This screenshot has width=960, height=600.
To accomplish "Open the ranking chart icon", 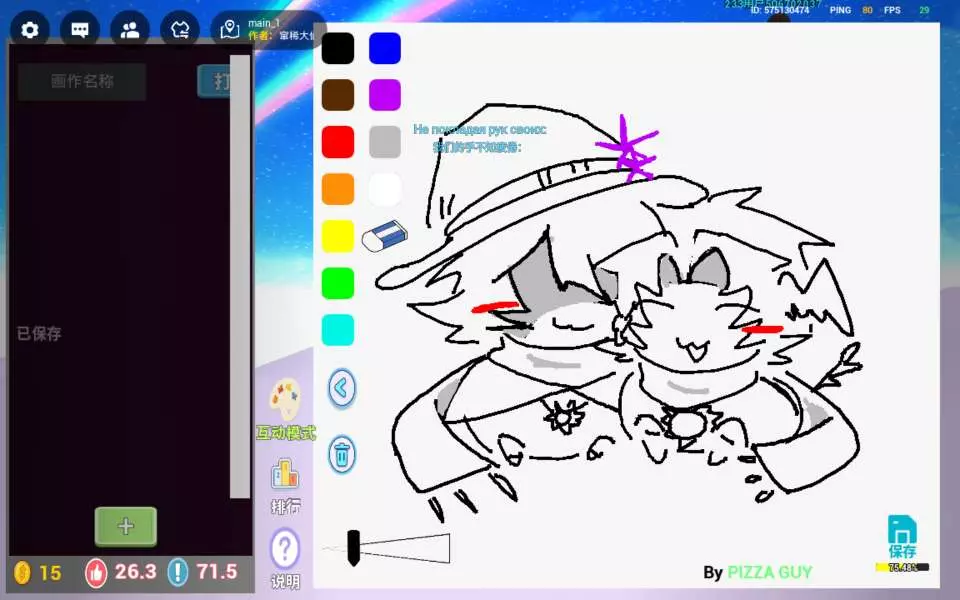I will [x=285, y=474].
